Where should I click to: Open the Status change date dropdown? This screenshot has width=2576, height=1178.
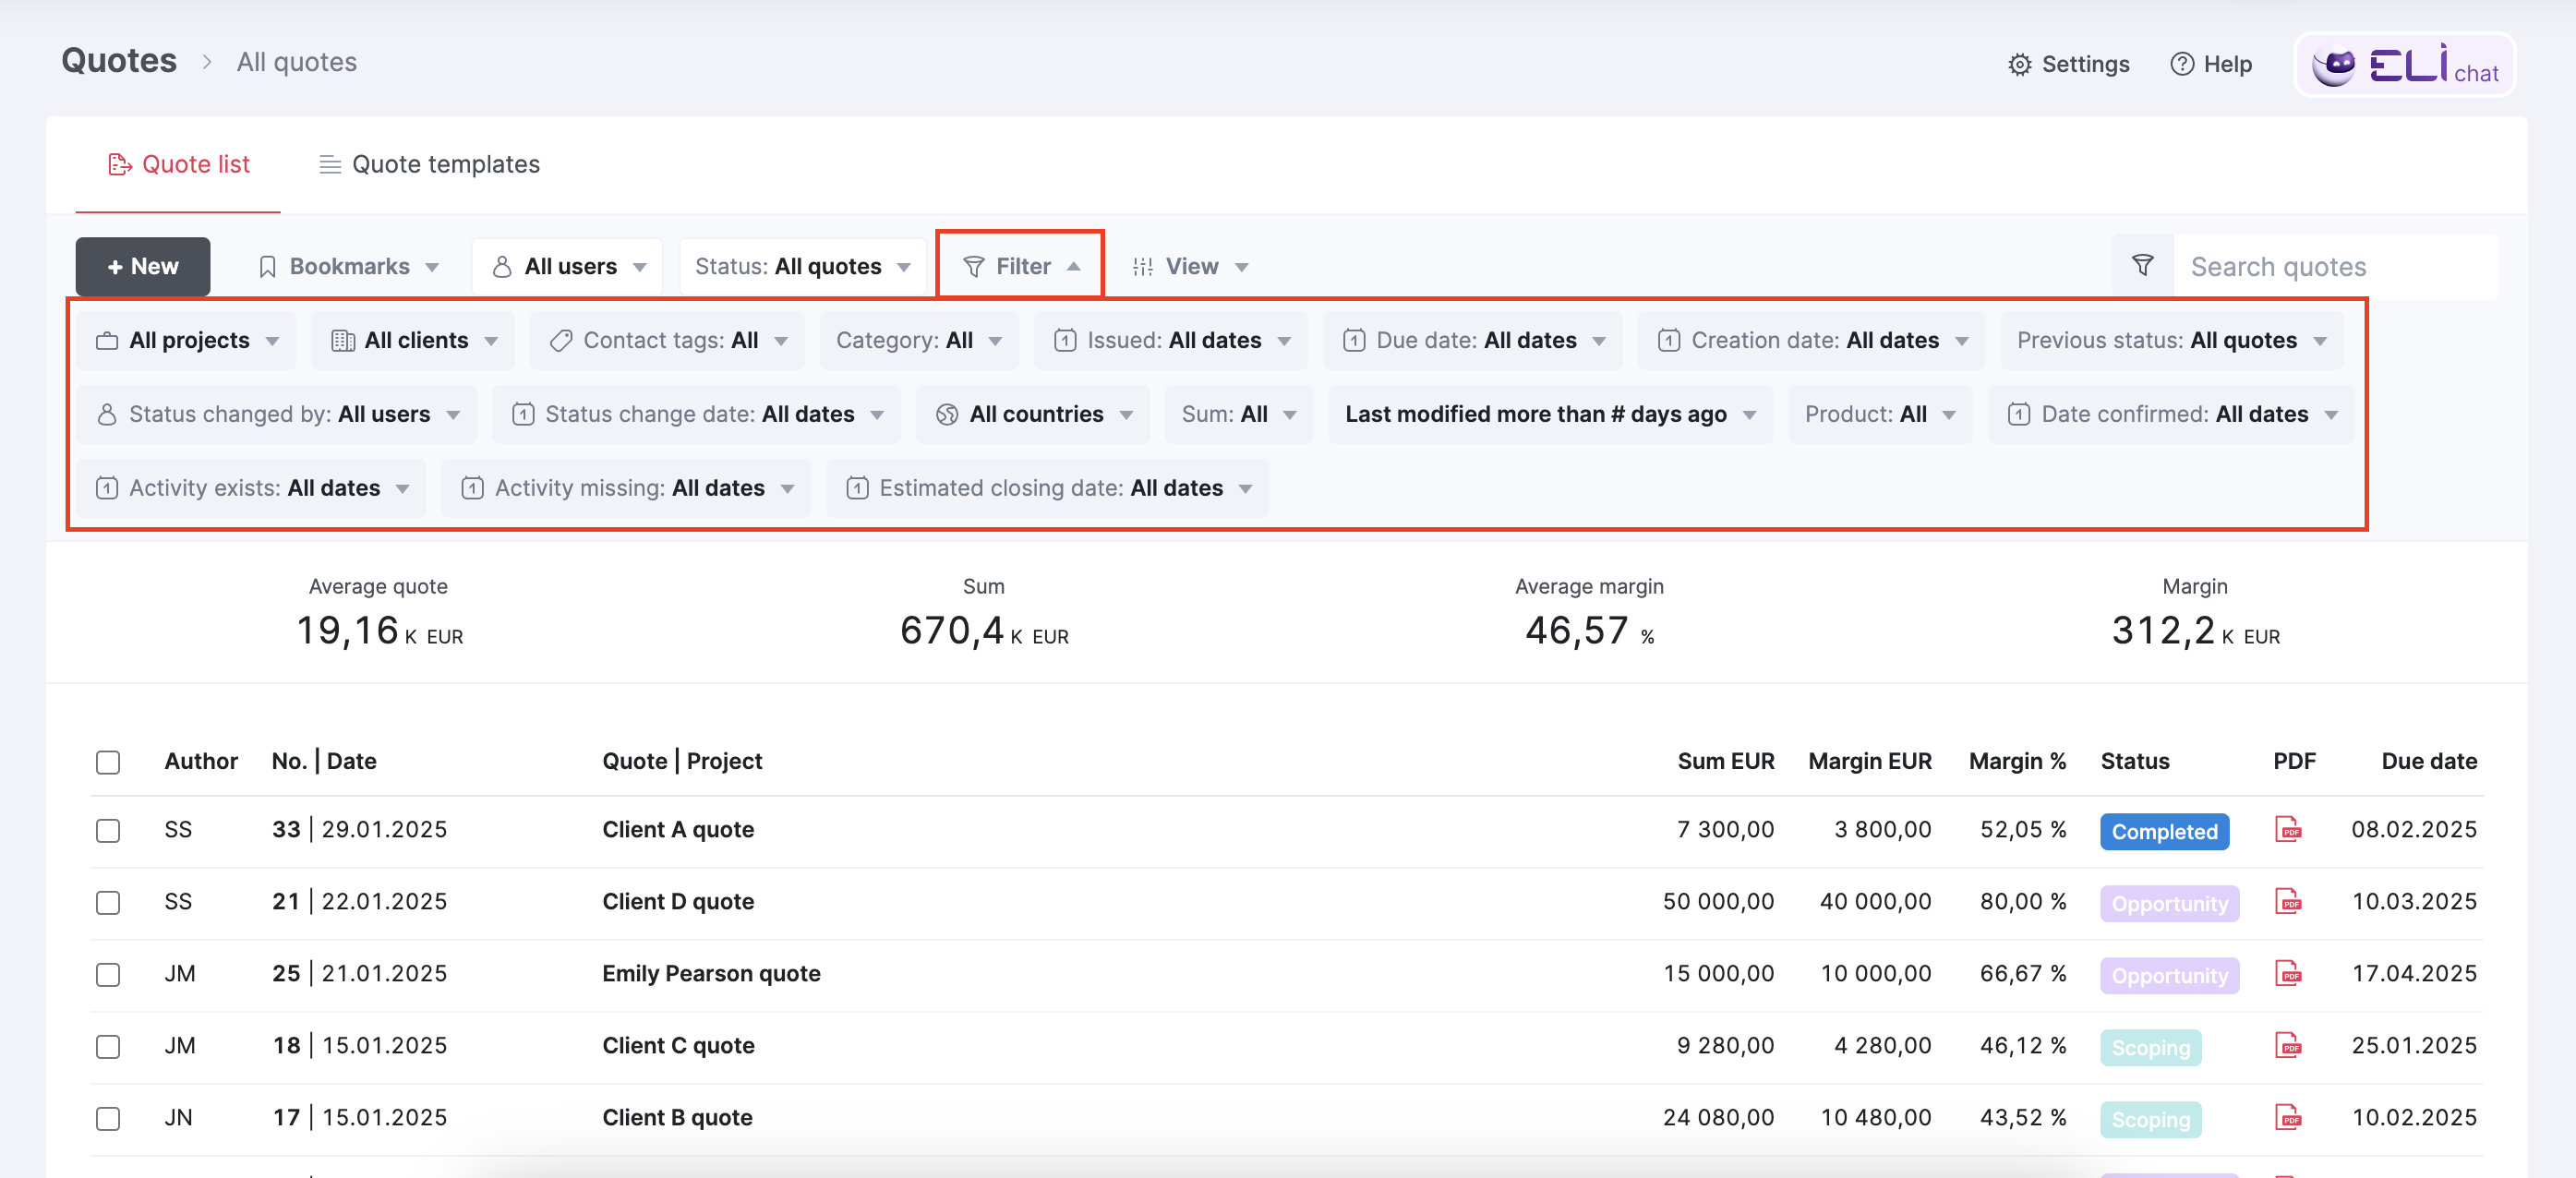[x=697, y=415]
